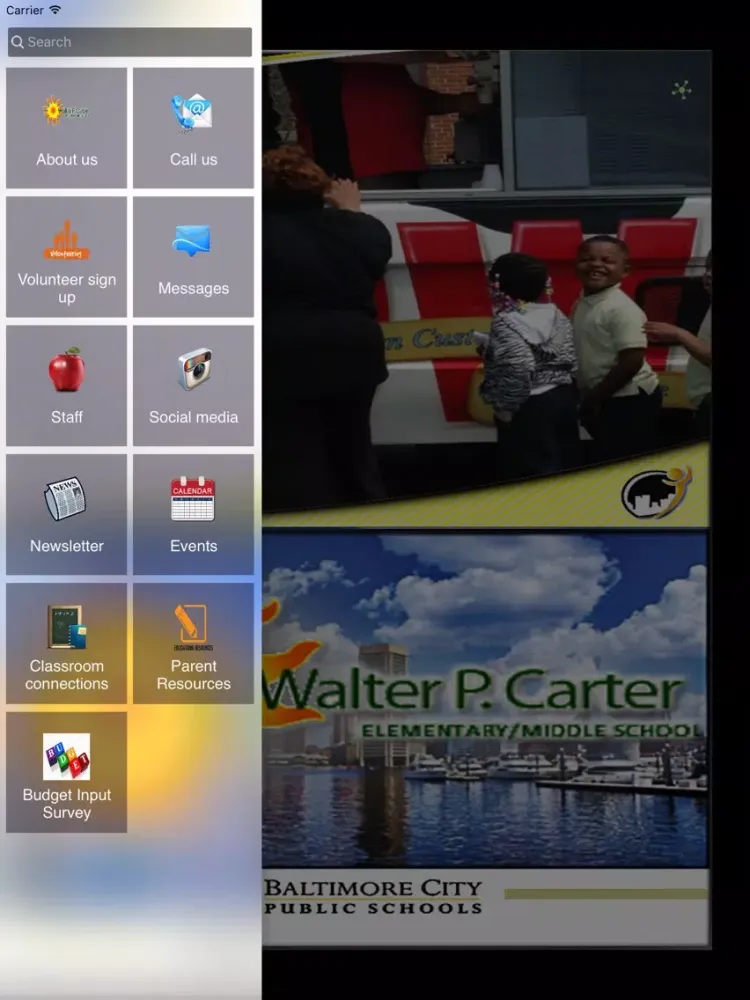
Task: Select the About us label
Action: [x=66, y=159]
